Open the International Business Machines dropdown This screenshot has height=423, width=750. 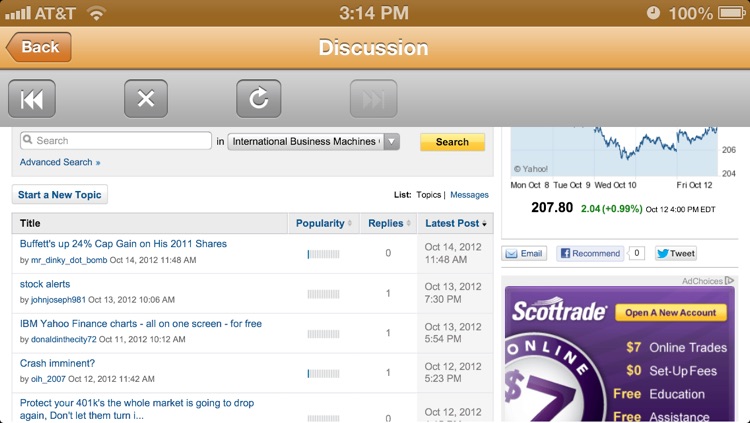point(313,141)
